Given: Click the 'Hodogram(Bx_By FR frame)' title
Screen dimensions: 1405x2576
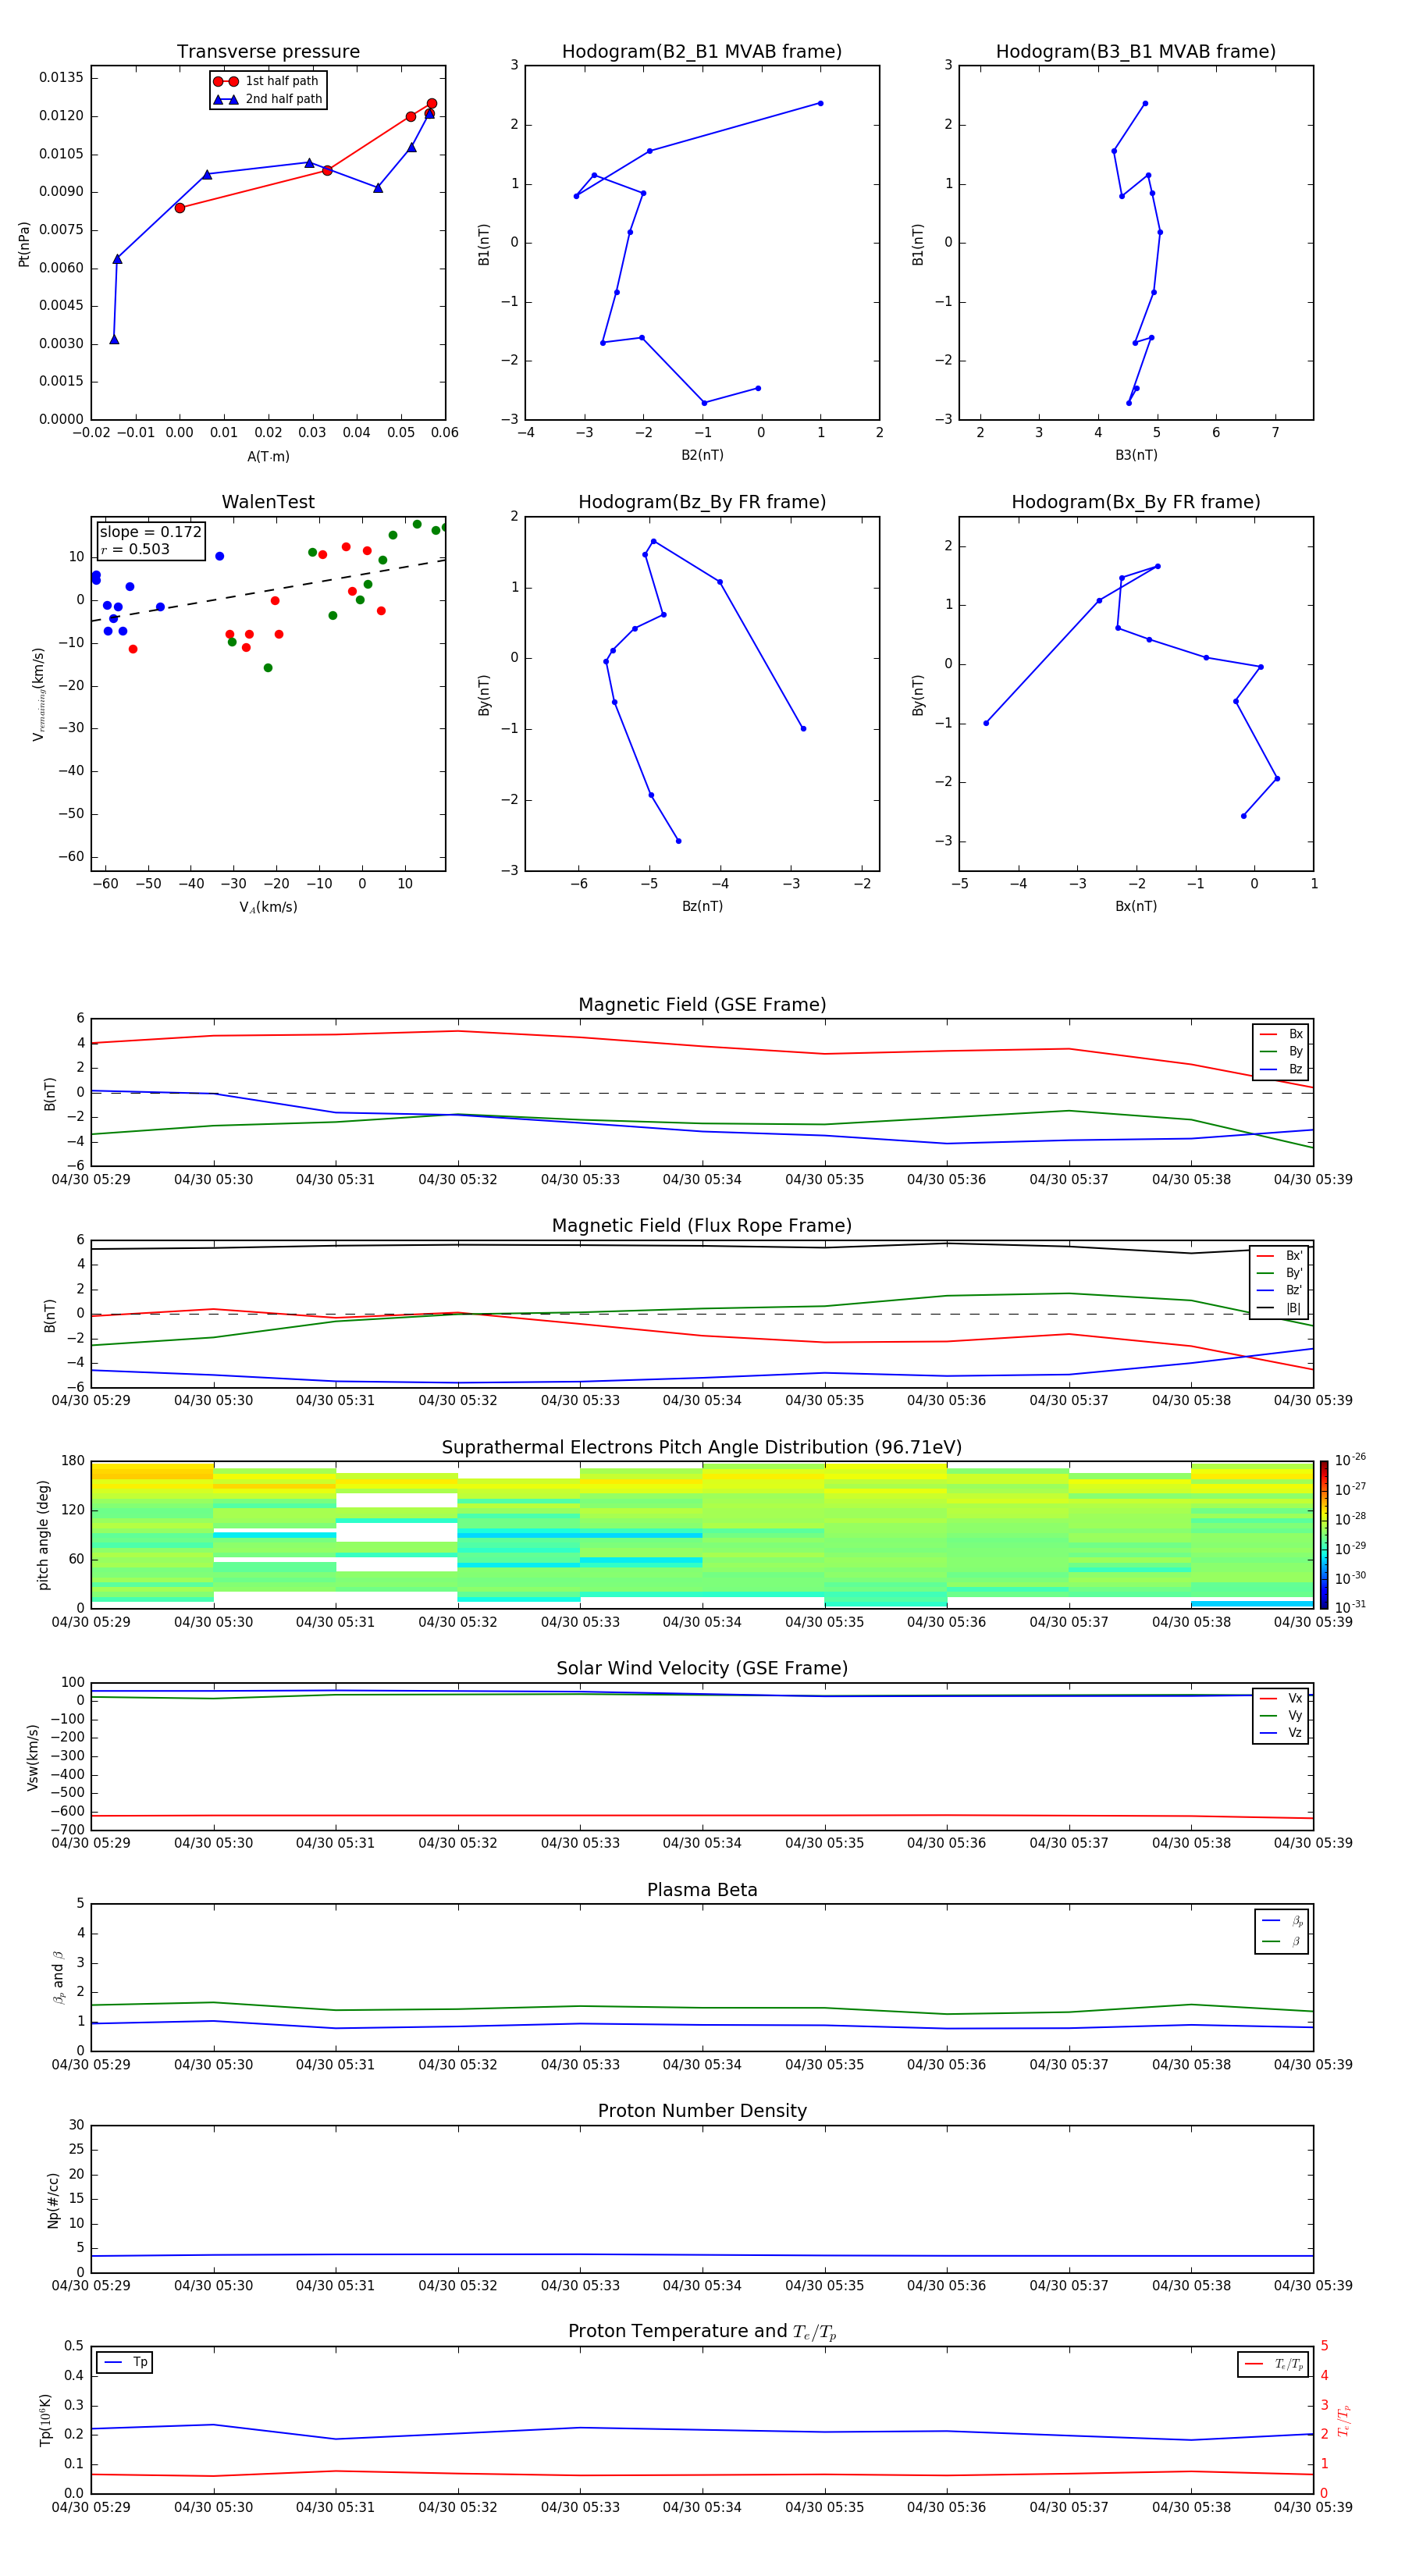Looking at the screenshot, I should tap(1136, 502).
